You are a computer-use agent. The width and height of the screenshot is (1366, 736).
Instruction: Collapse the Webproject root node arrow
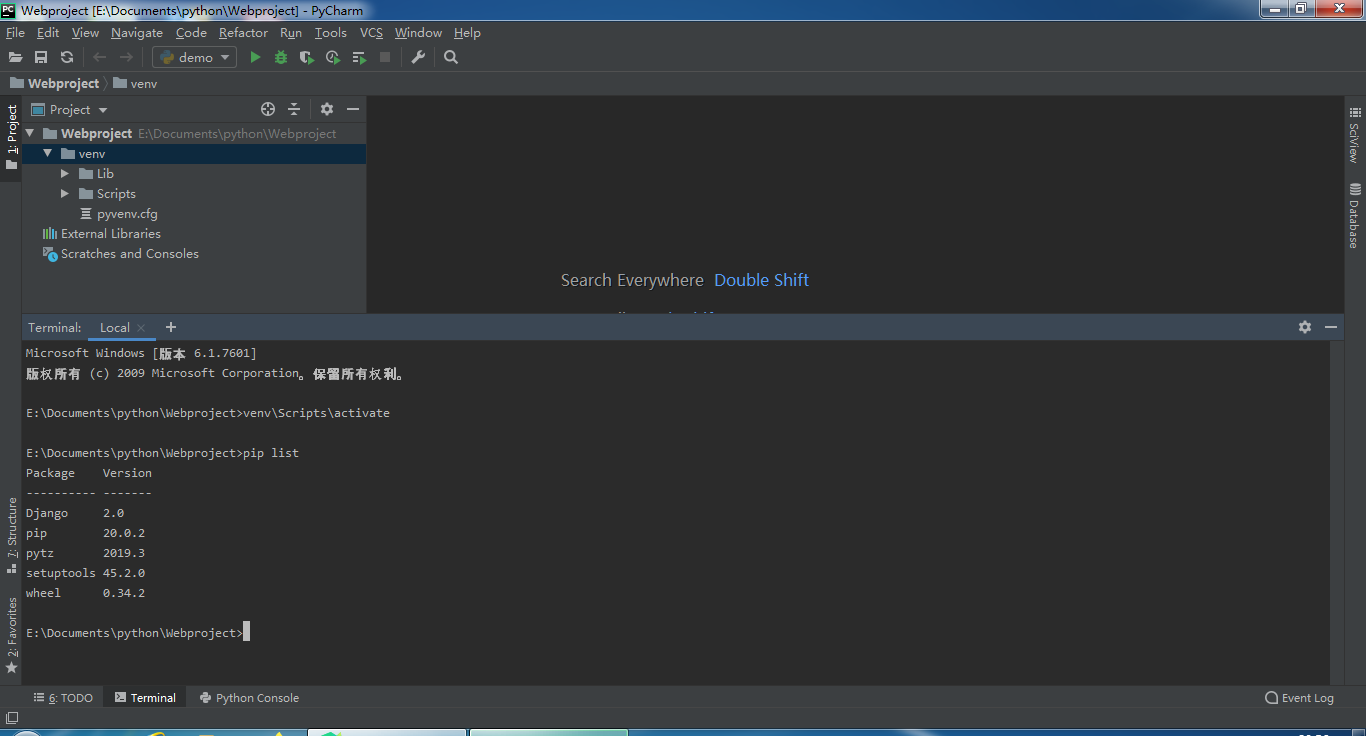pos(29,133)
